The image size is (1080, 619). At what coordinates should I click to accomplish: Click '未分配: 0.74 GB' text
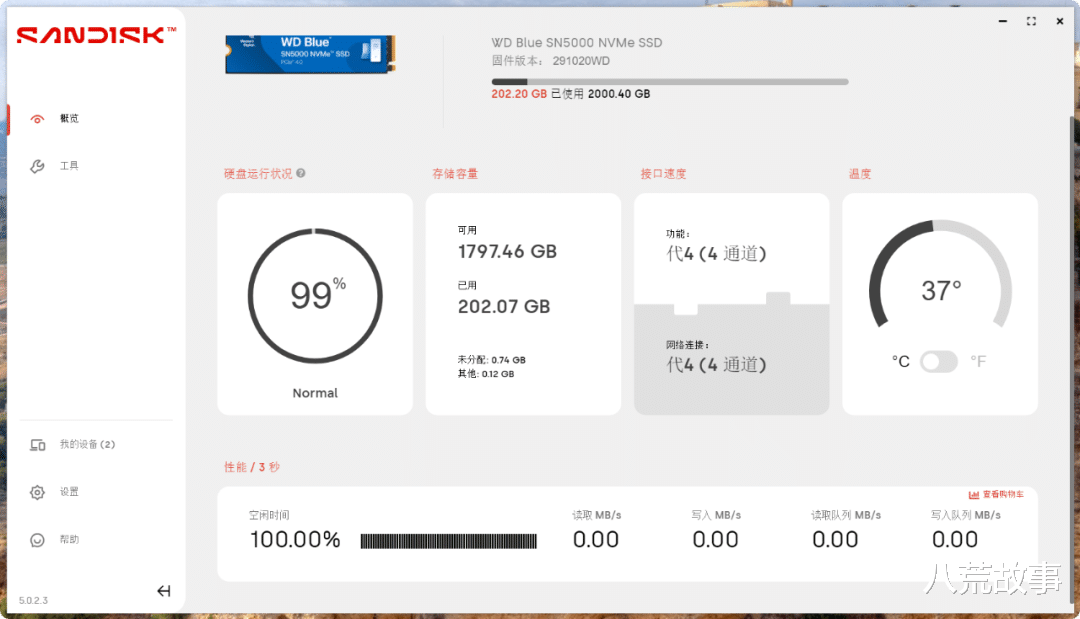coord(492,360)
